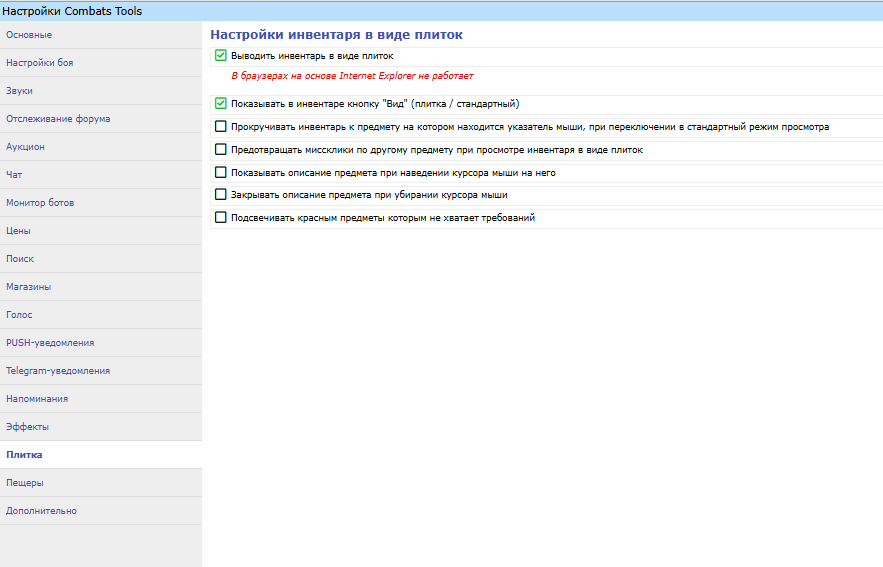
Task: Go to "PUSH-уведомления" settings
Action: point(50,343)
